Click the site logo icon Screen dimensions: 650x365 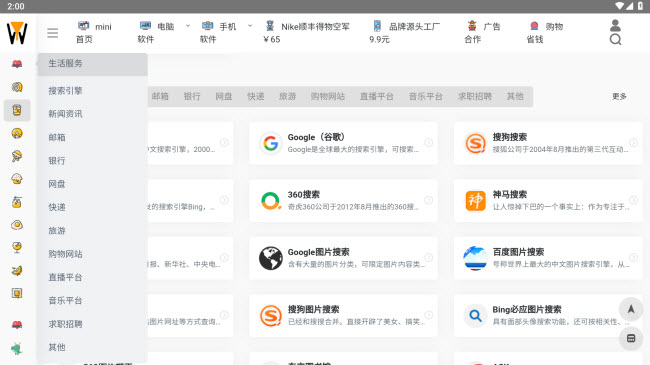17,33
